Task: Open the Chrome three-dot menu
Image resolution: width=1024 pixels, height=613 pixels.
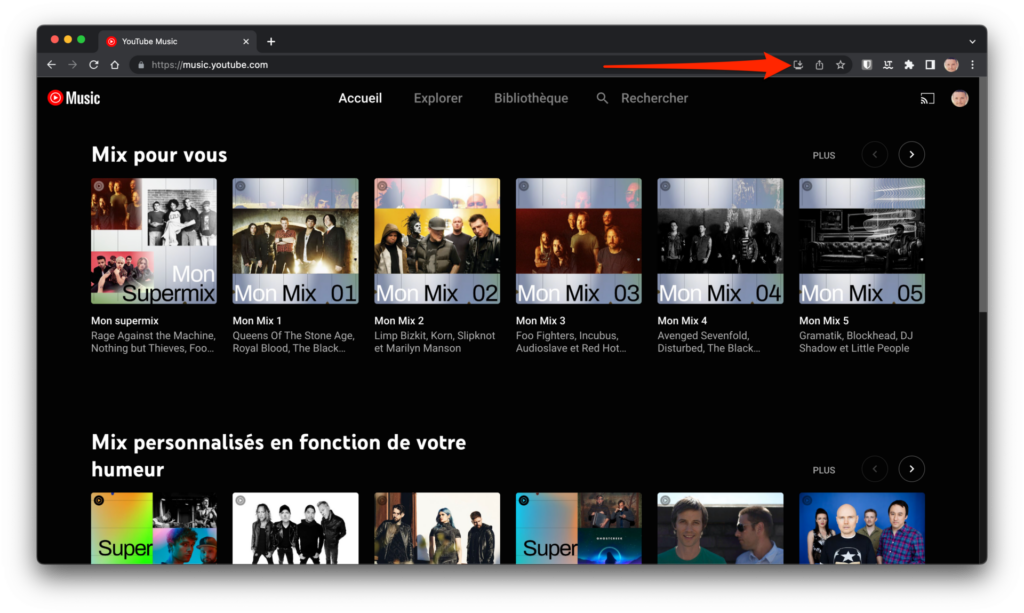Action: tap(972, 65)
